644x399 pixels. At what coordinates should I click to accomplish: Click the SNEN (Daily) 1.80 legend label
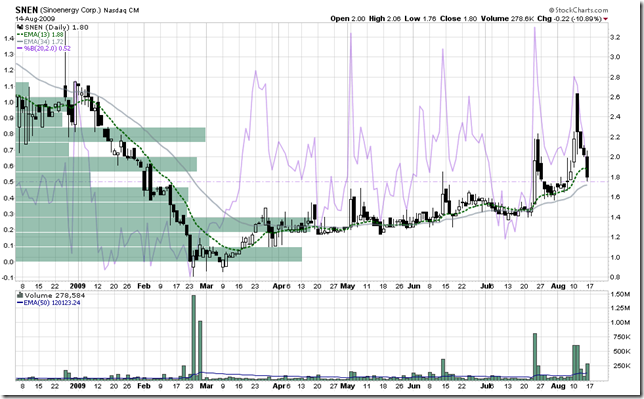(x=56, y=27)
